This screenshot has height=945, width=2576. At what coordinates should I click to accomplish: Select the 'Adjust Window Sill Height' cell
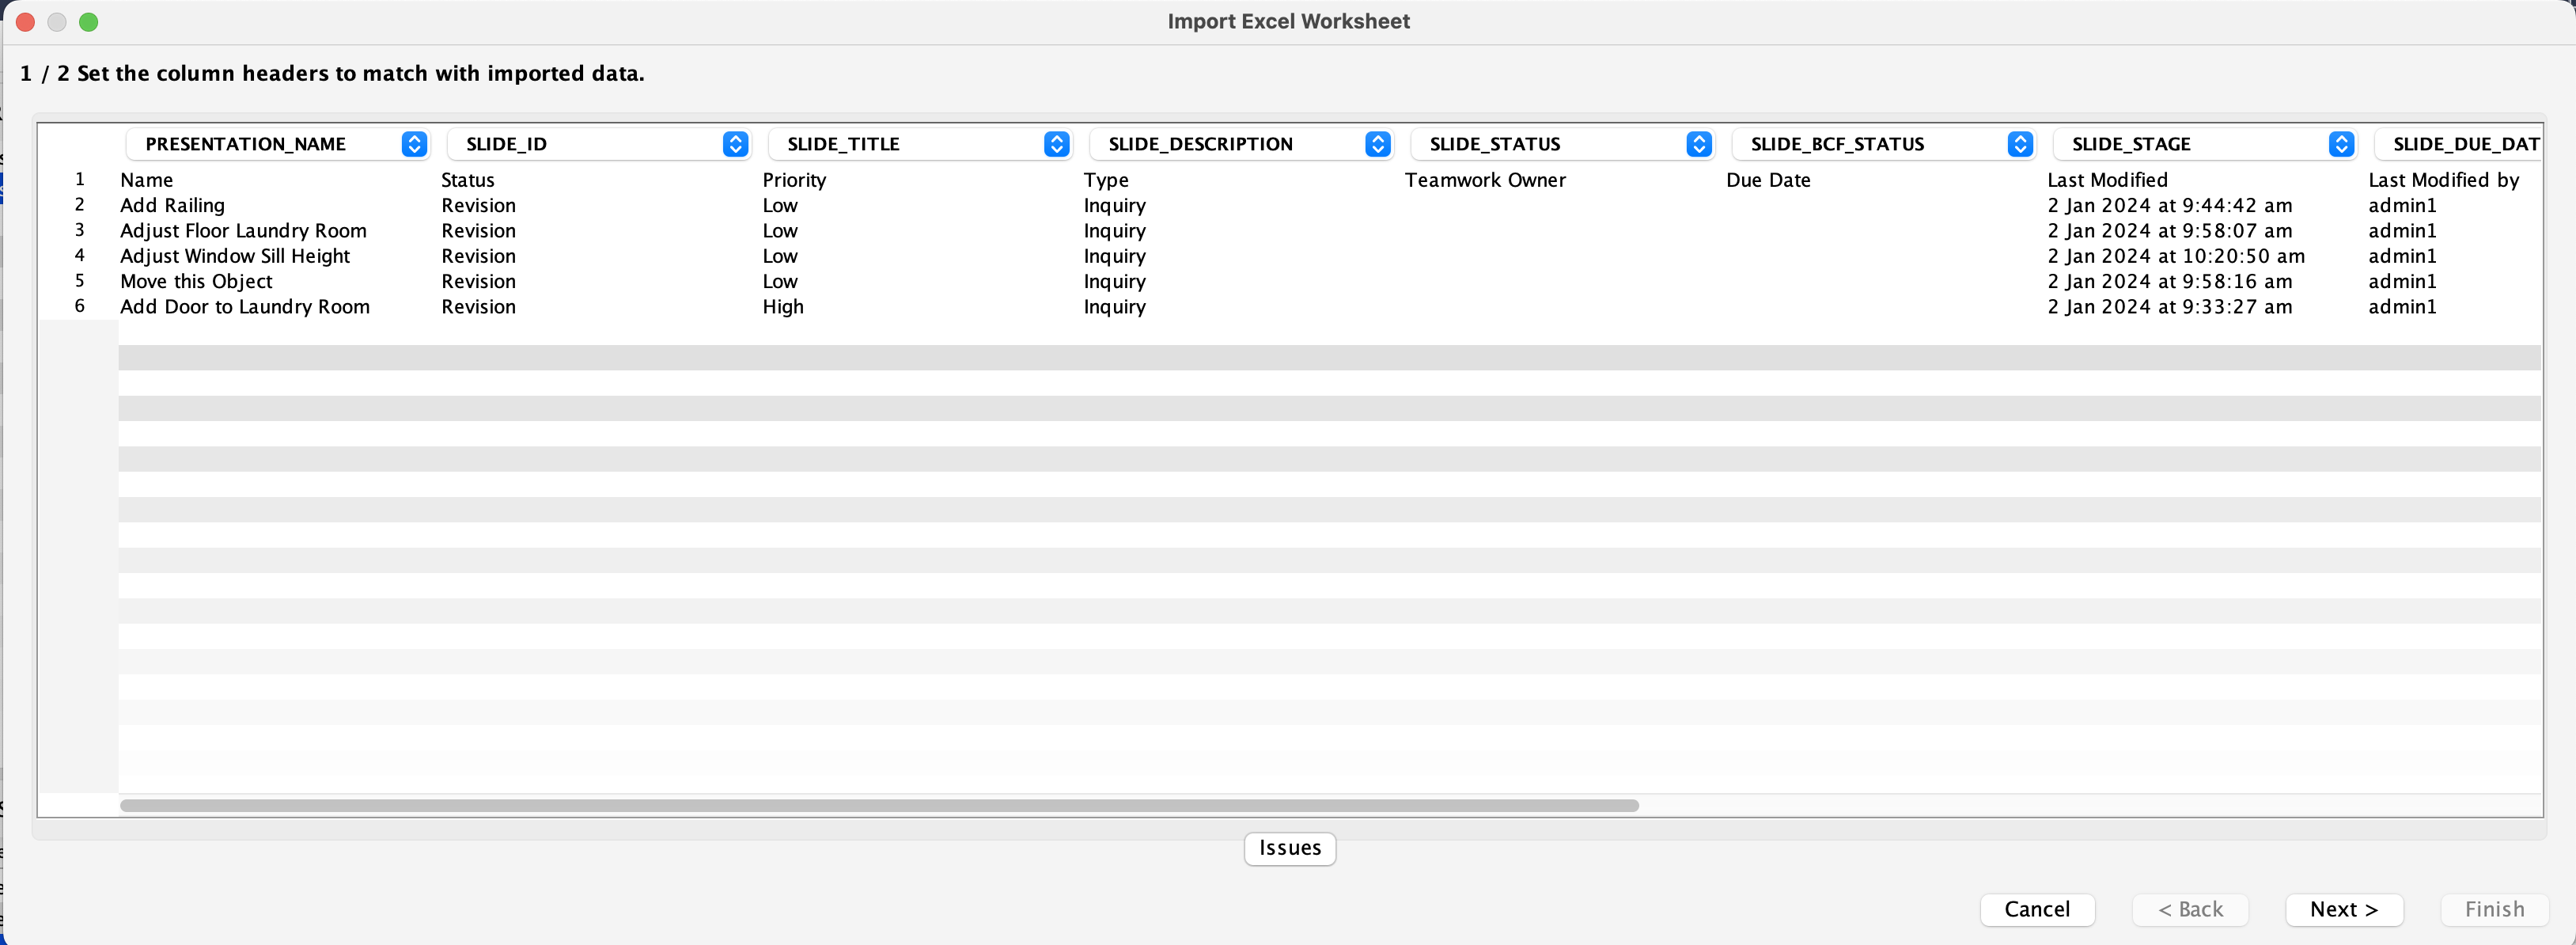tap(235, 256)
